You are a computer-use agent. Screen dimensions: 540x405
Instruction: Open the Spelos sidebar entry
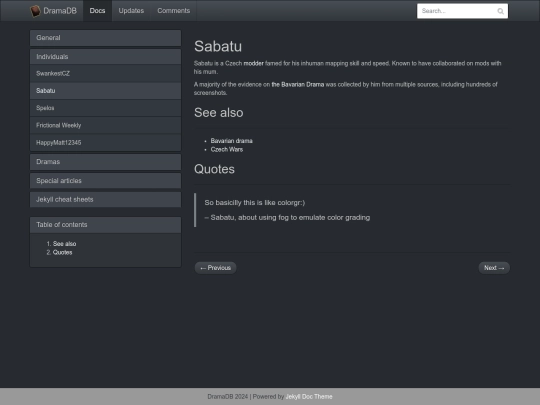(105, 108)
